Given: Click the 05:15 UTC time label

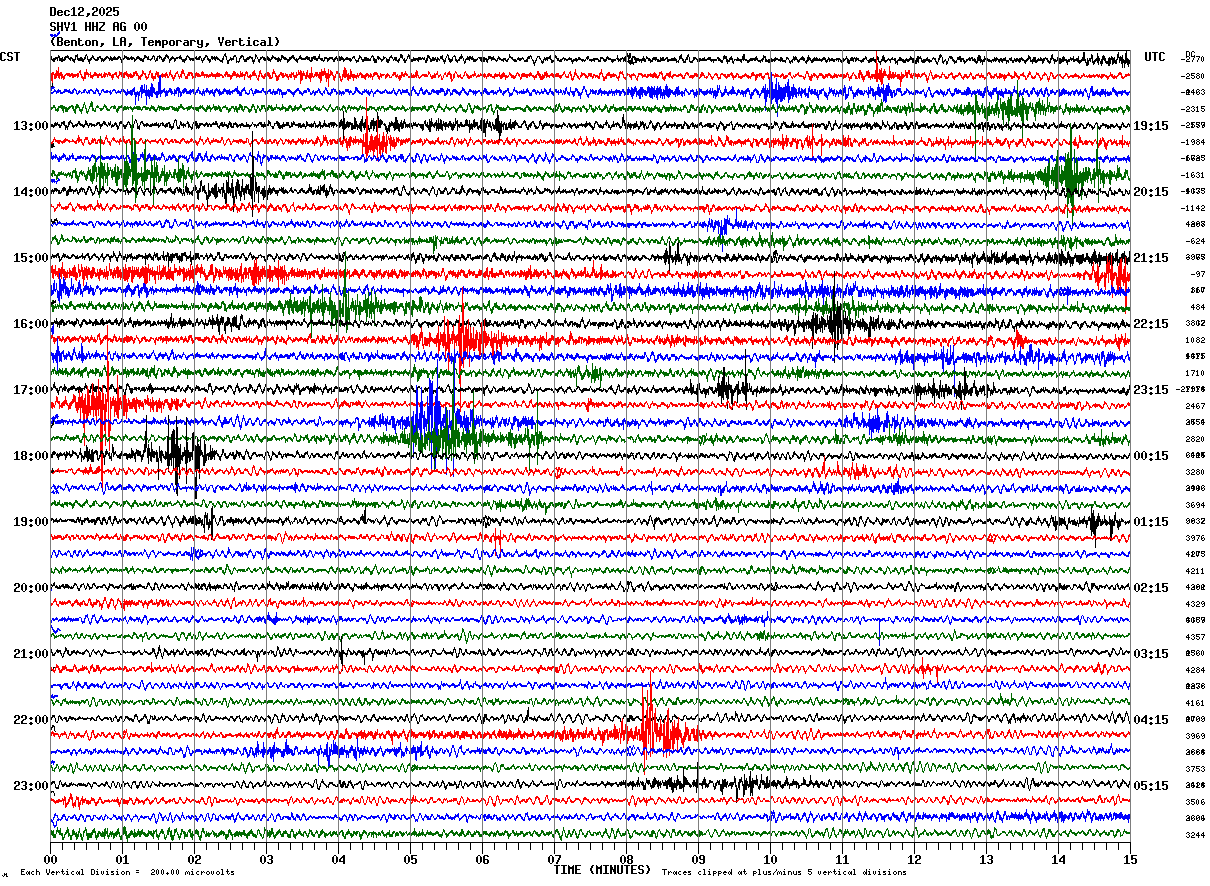Looking at the screenshot, I should pyautogui.click(x=1151, y=786).
